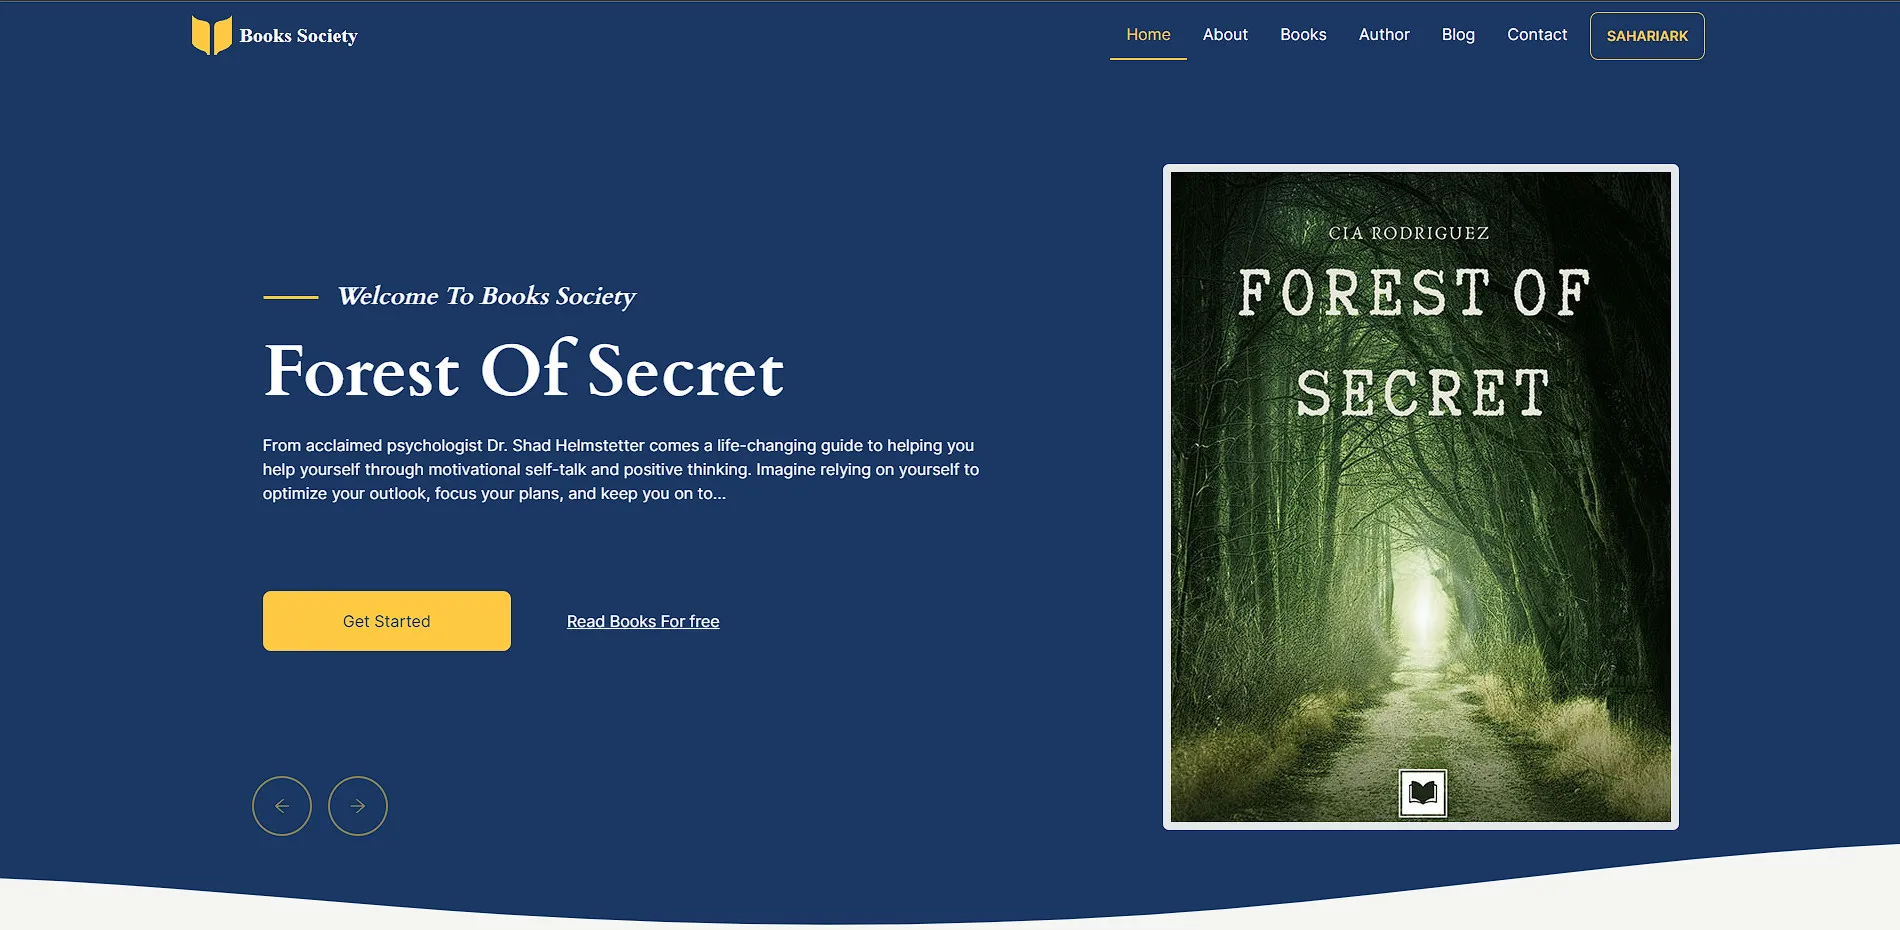Advance to next slide arrow
1900x930 pixels.
coord(358,806)
